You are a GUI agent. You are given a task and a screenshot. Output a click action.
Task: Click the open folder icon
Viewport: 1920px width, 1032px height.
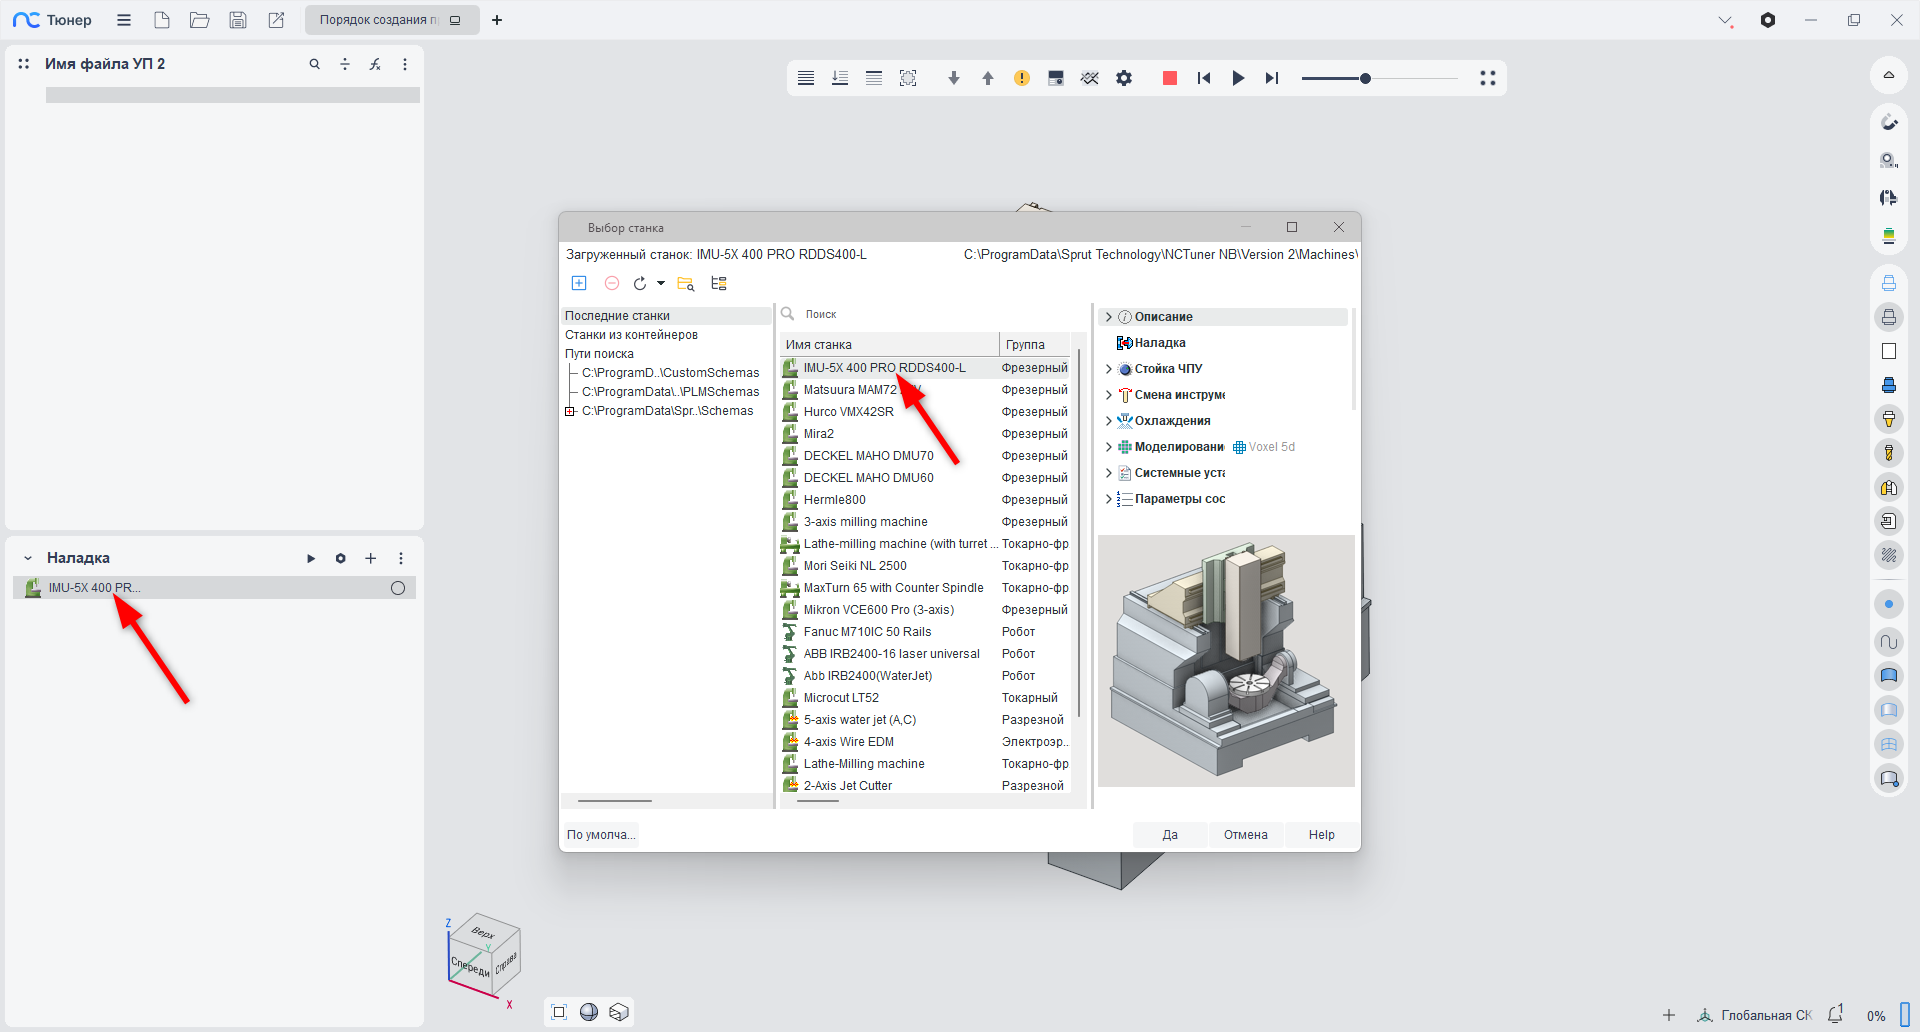click(200, 20)
